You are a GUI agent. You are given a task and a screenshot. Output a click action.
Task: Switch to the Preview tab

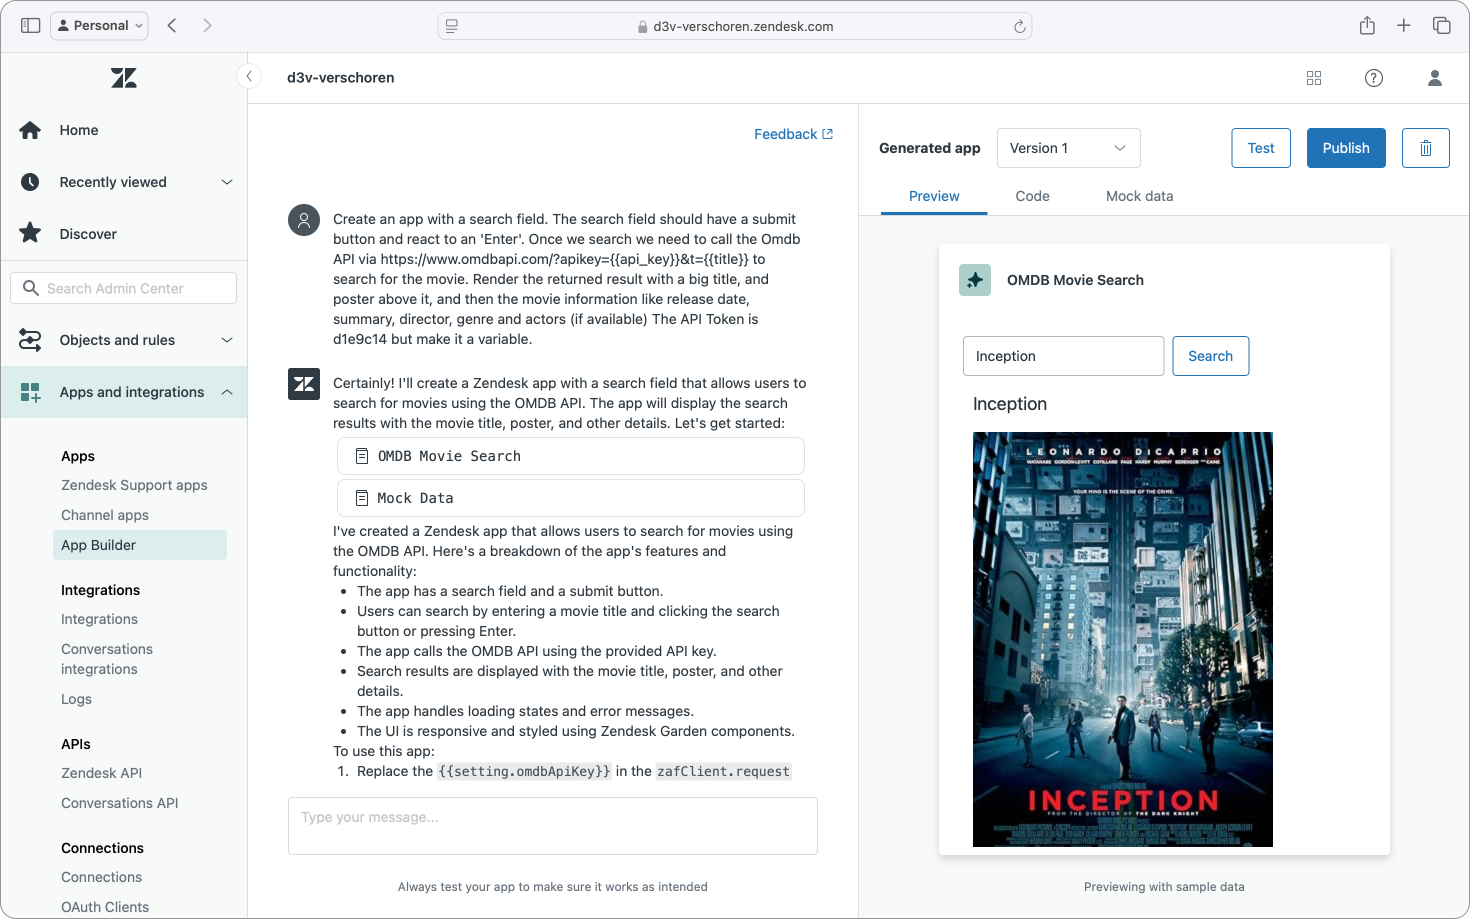pos(934,196)
